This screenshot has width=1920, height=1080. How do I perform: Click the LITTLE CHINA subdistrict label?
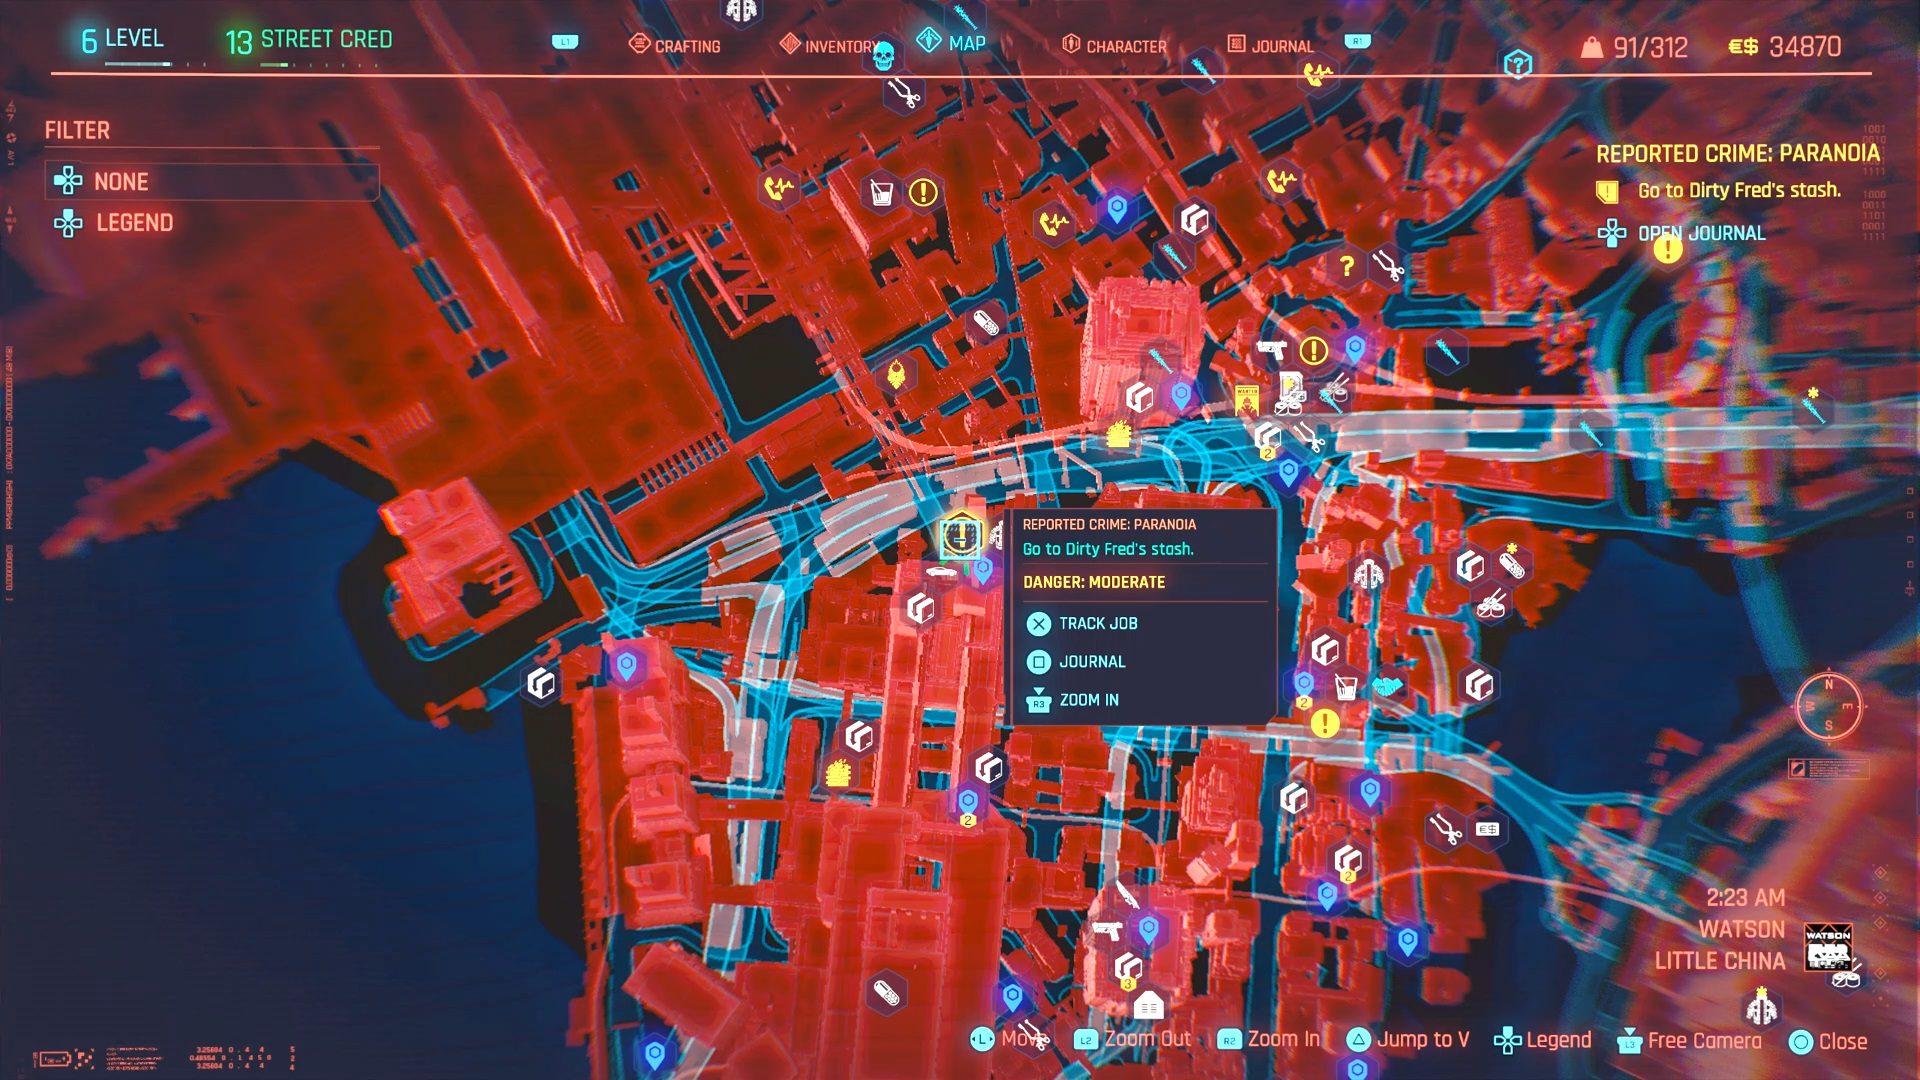(1719, 961)
